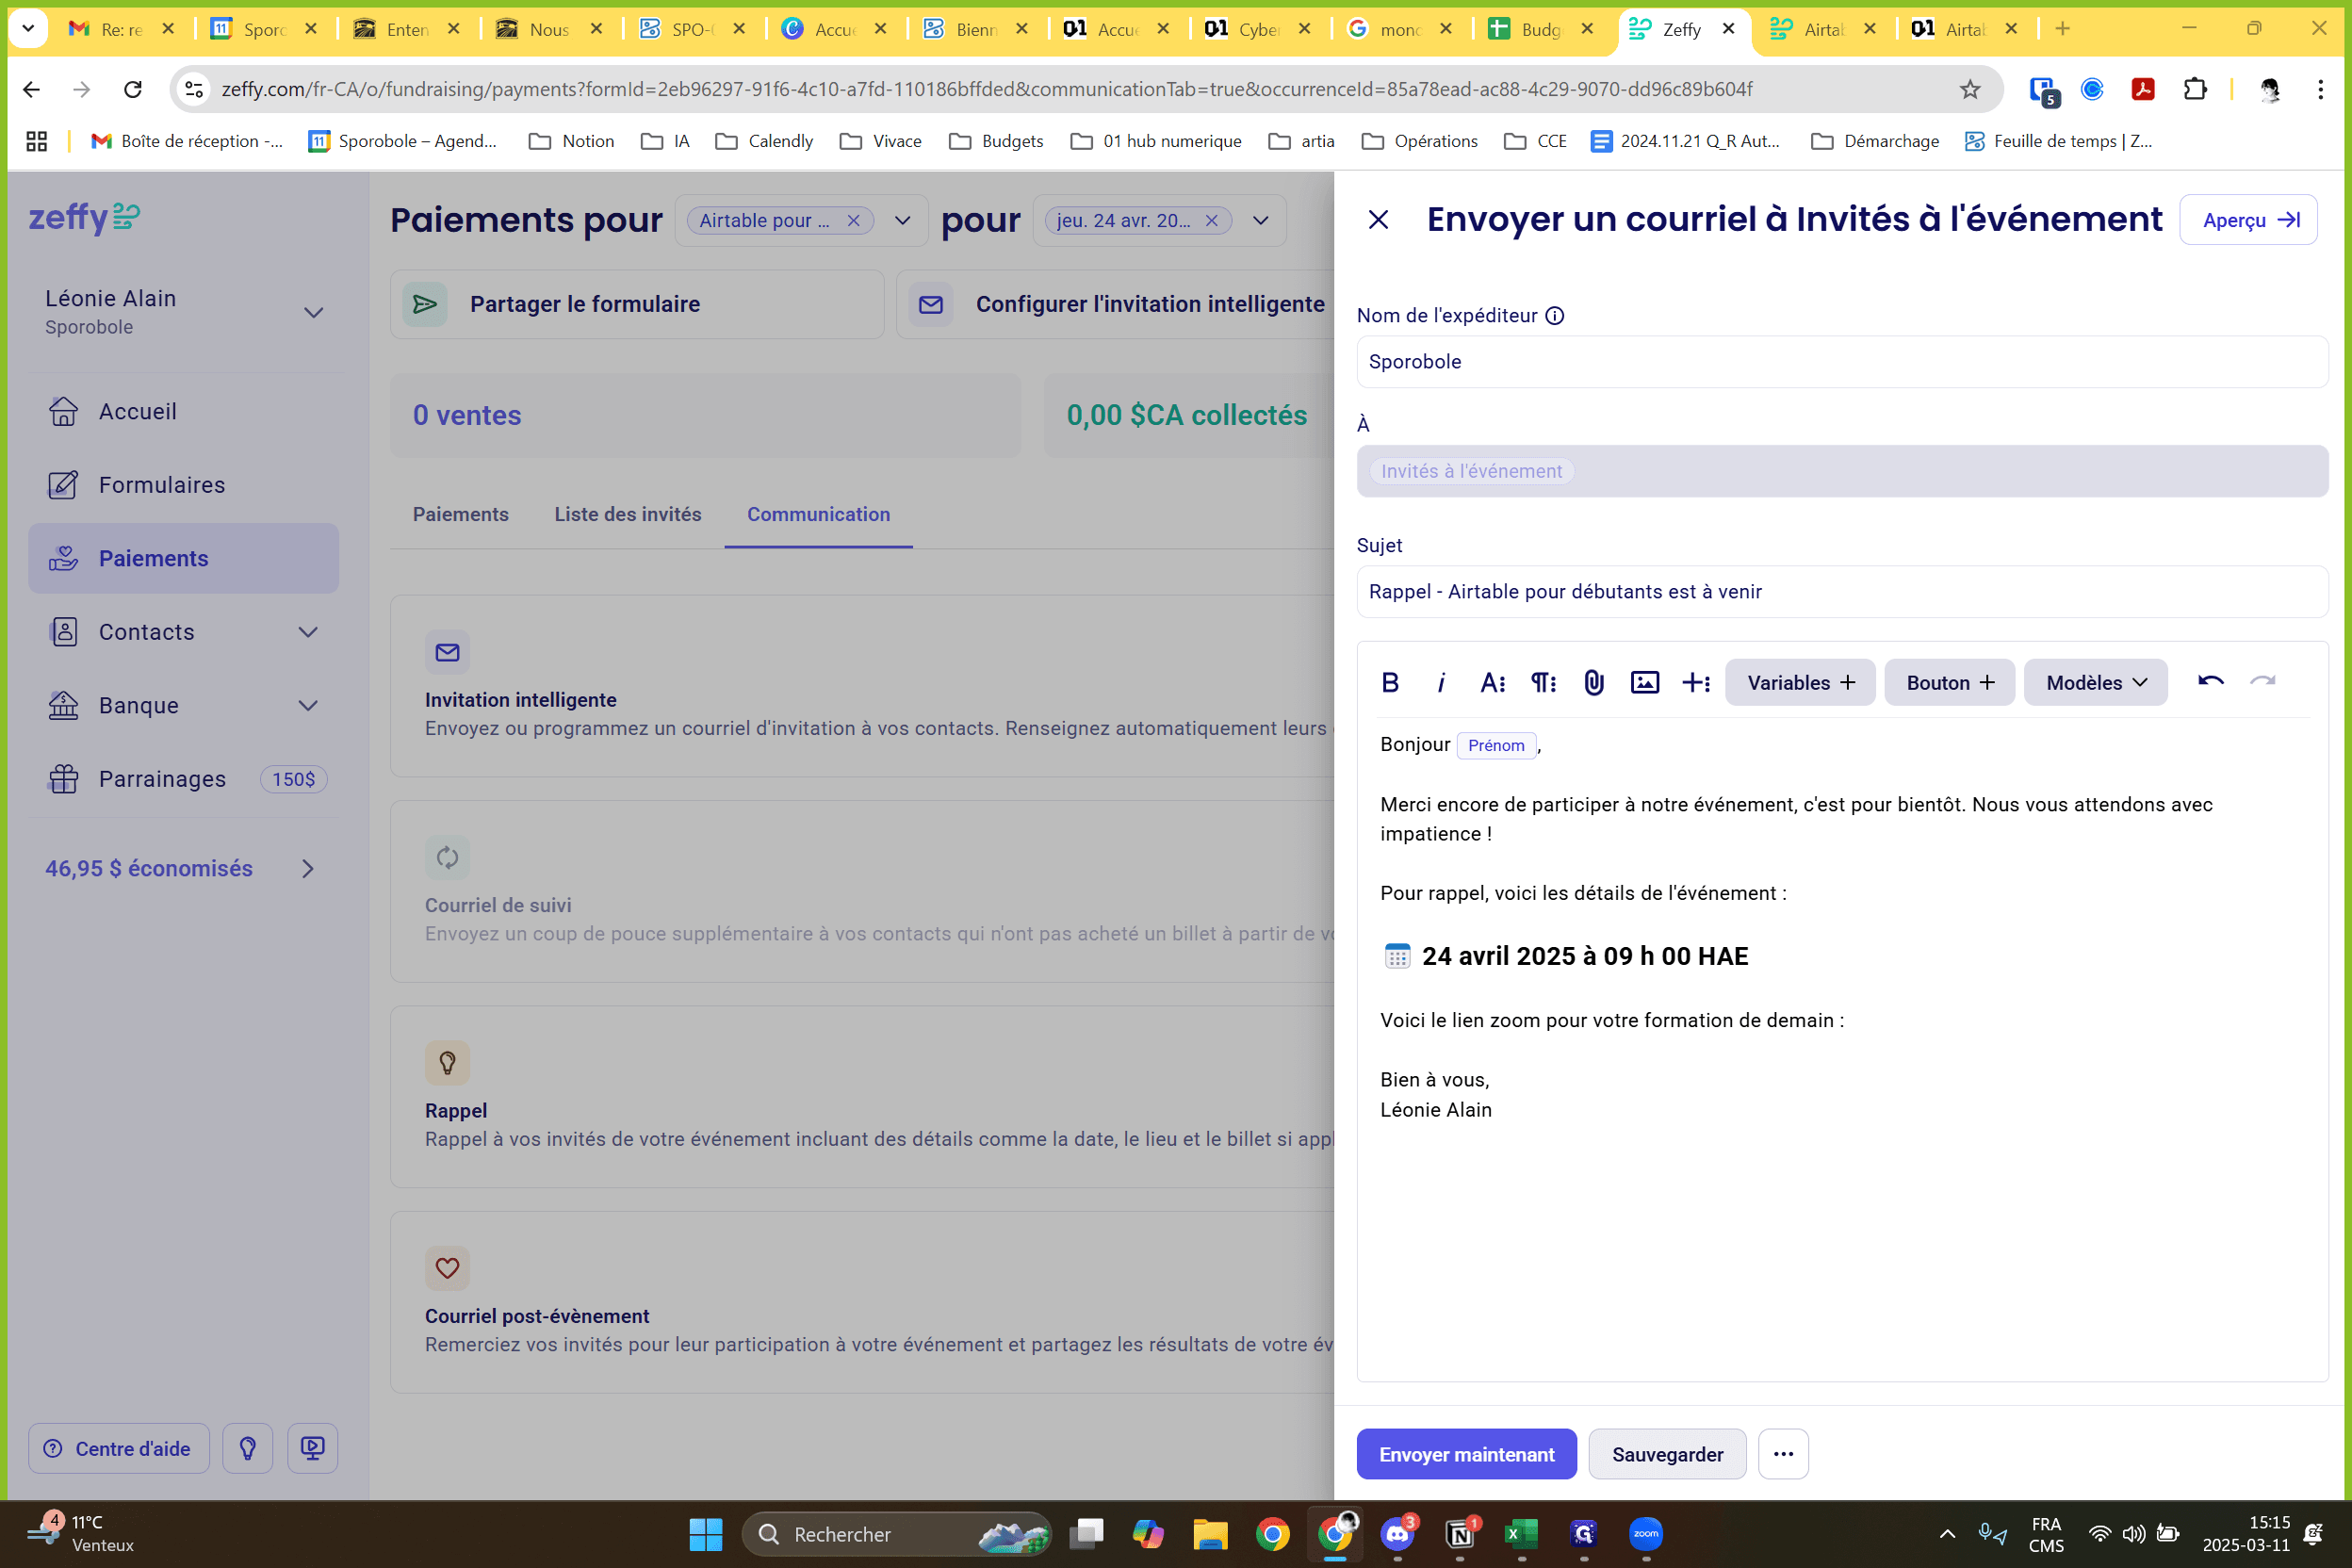Switch to the Liste des invités tab
The image size is (2352, 1568).
[x=628, y=514]
